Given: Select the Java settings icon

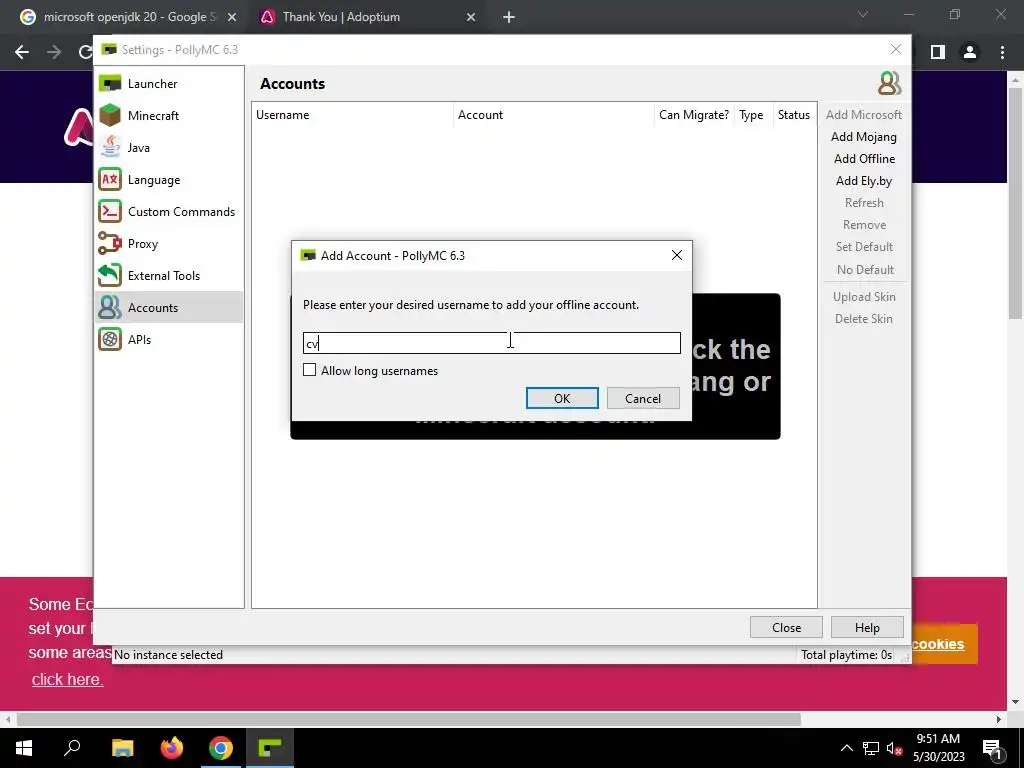Looking at the screenshot, I should (x=110, y=147).
